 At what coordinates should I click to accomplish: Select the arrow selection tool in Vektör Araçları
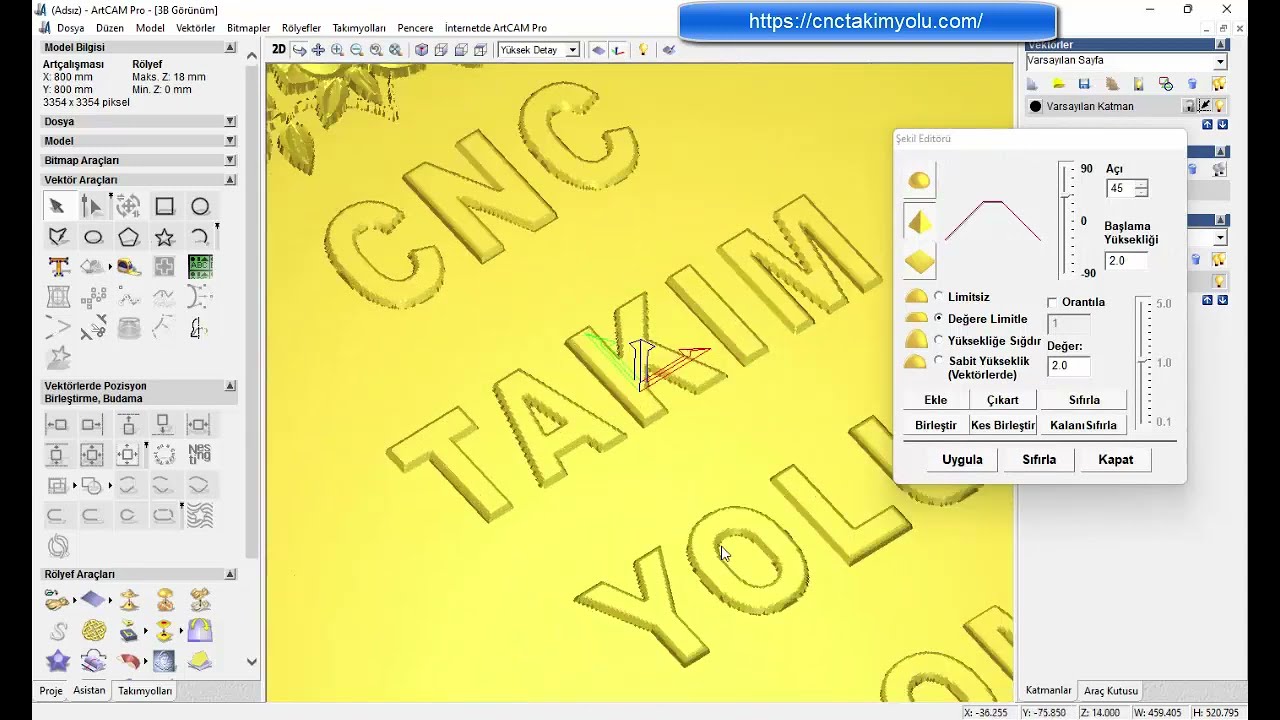57,206
